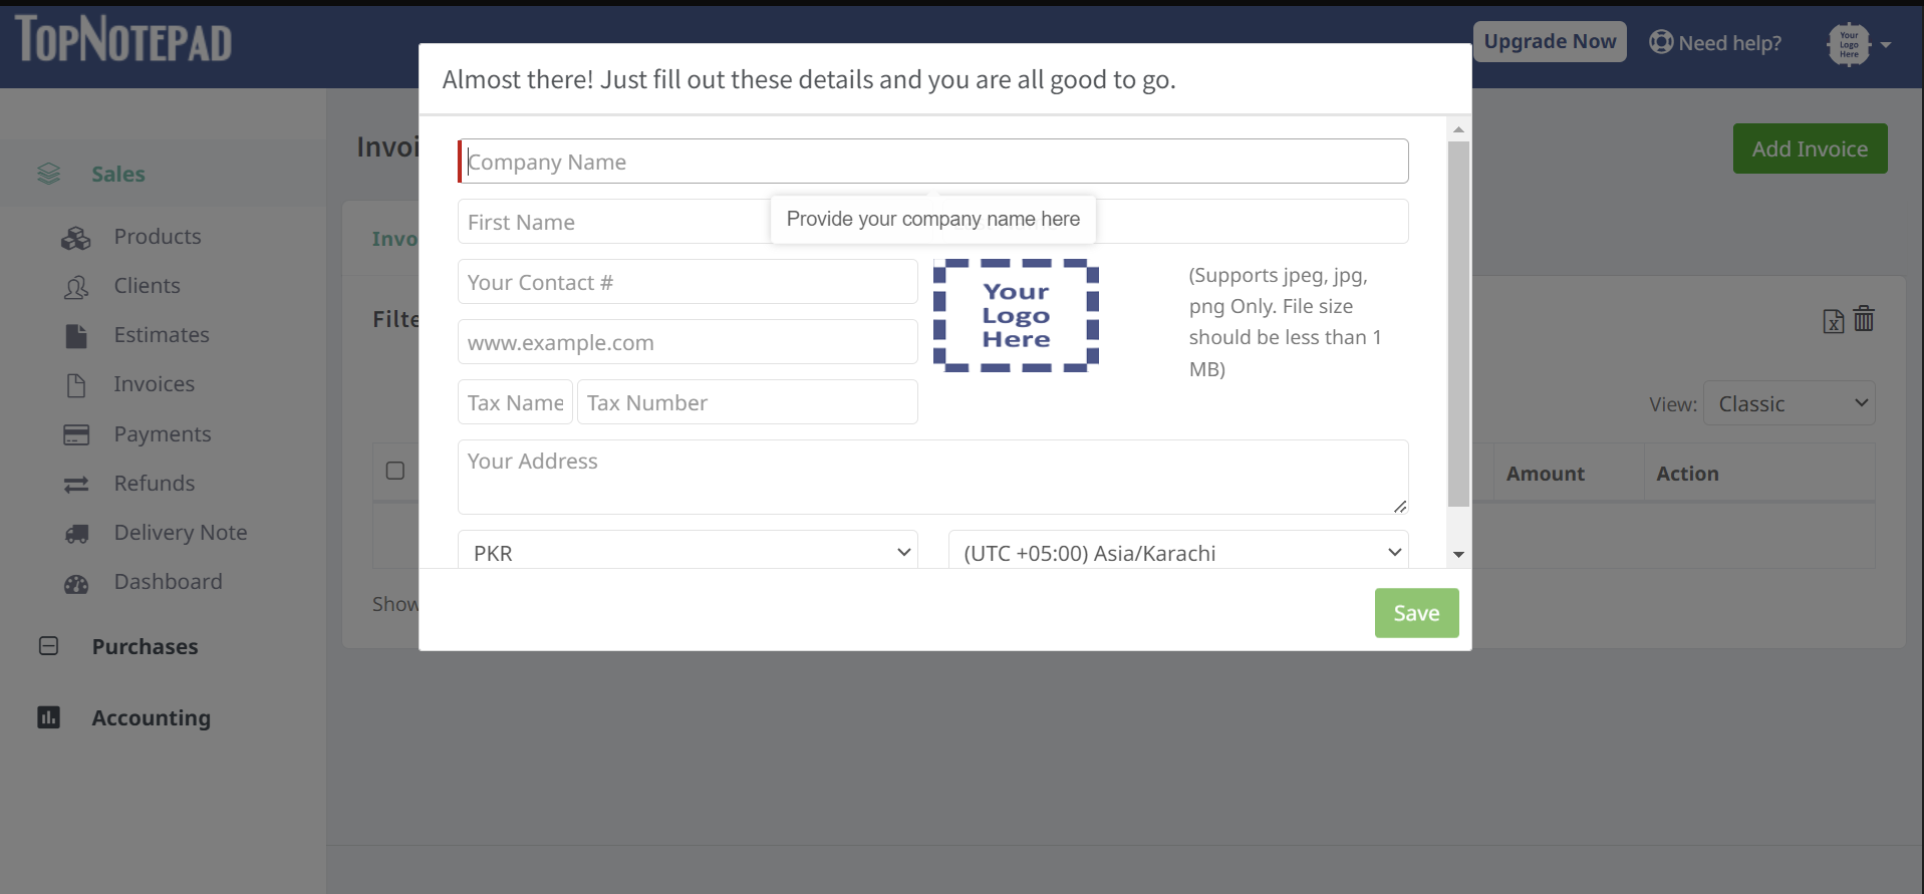
Task: Open the Asia/Karachi timezone dropdown
Action: [1178, 552]
